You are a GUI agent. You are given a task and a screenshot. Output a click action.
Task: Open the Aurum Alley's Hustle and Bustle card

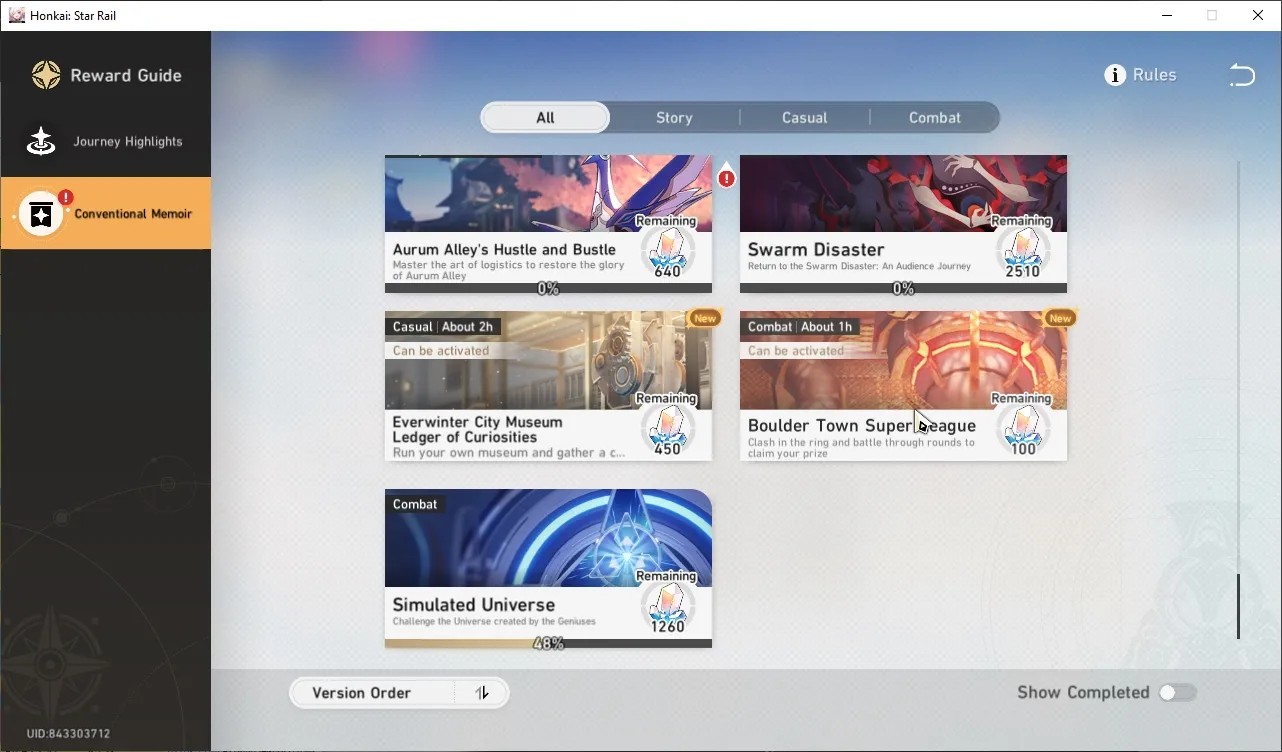tap(548, 224)
